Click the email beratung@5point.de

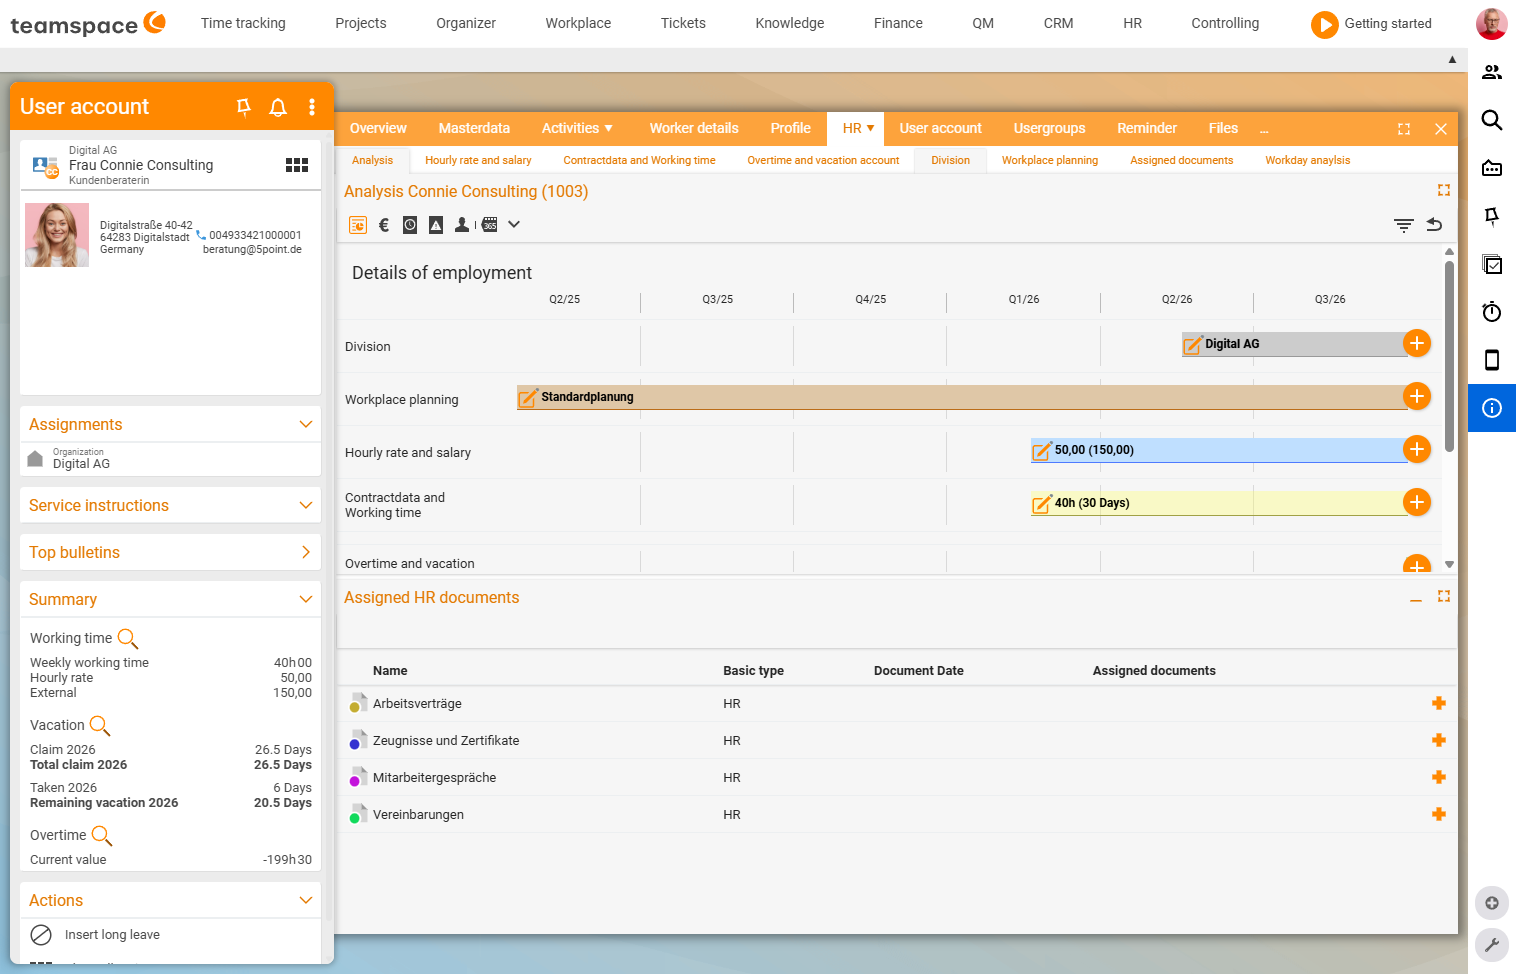click(x=252, y=250)
